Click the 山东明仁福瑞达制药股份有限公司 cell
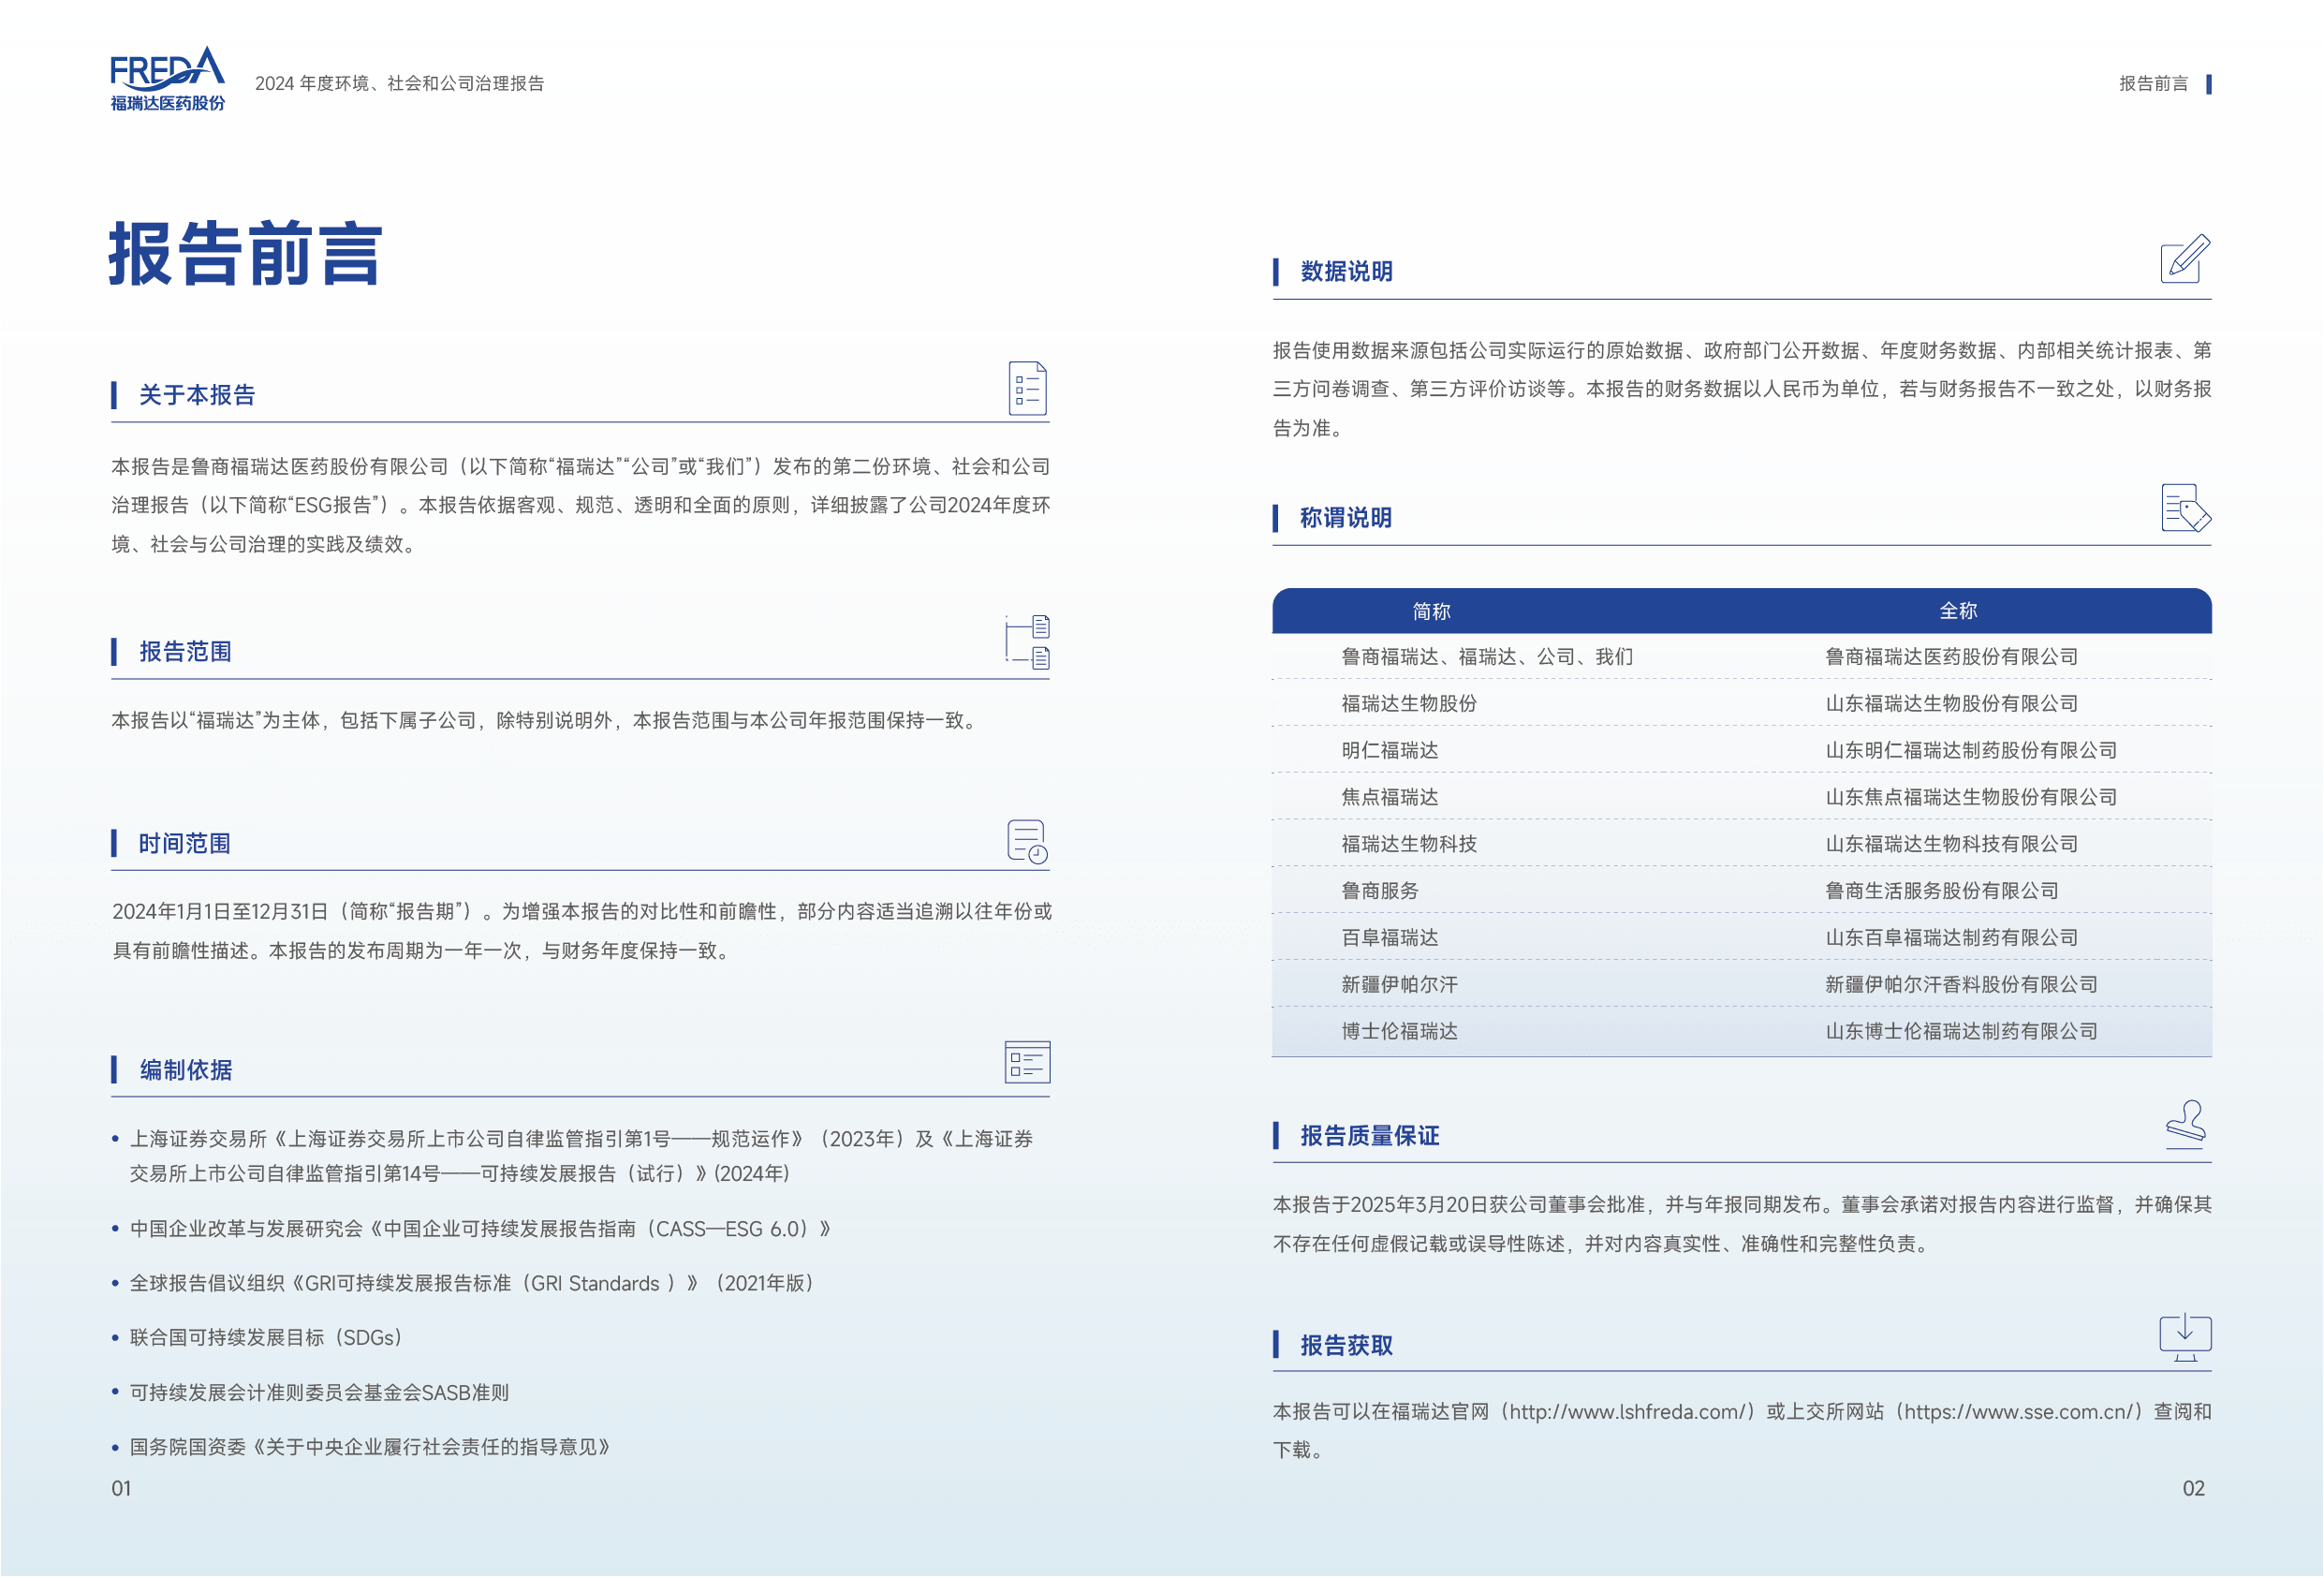 (1971, 751)
